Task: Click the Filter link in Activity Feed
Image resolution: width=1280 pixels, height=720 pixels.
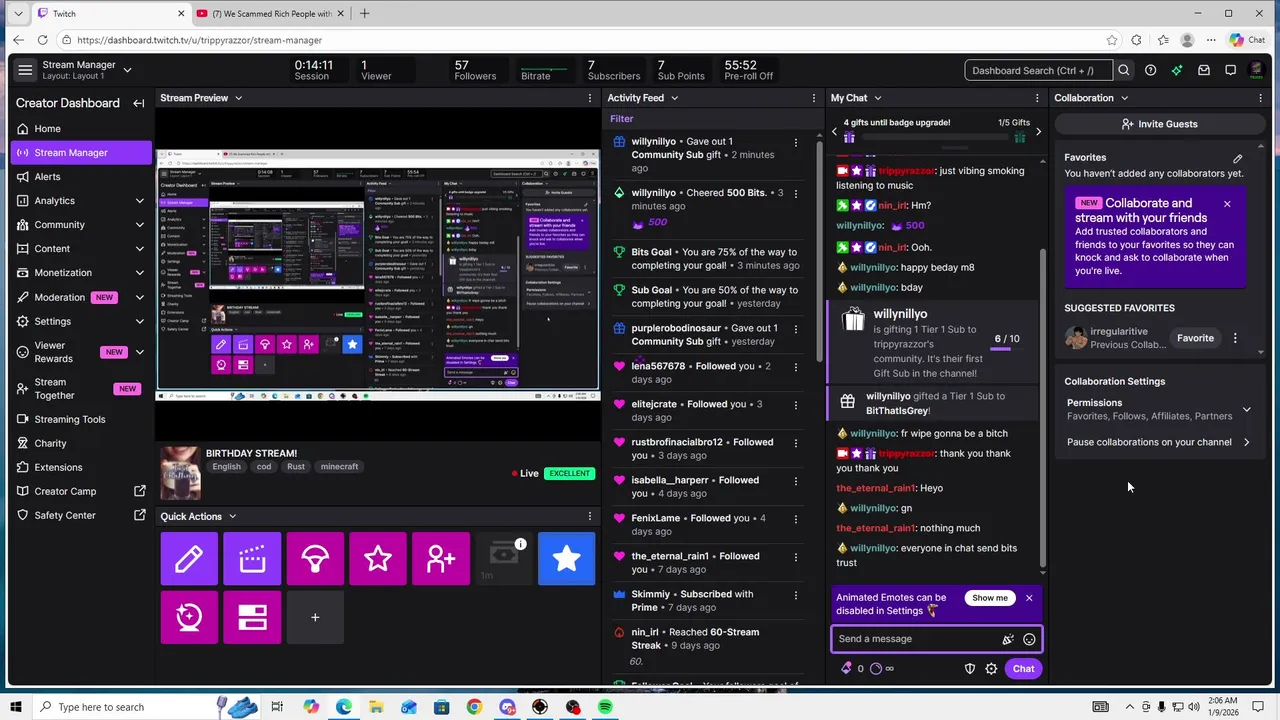Action: point(622,119)
